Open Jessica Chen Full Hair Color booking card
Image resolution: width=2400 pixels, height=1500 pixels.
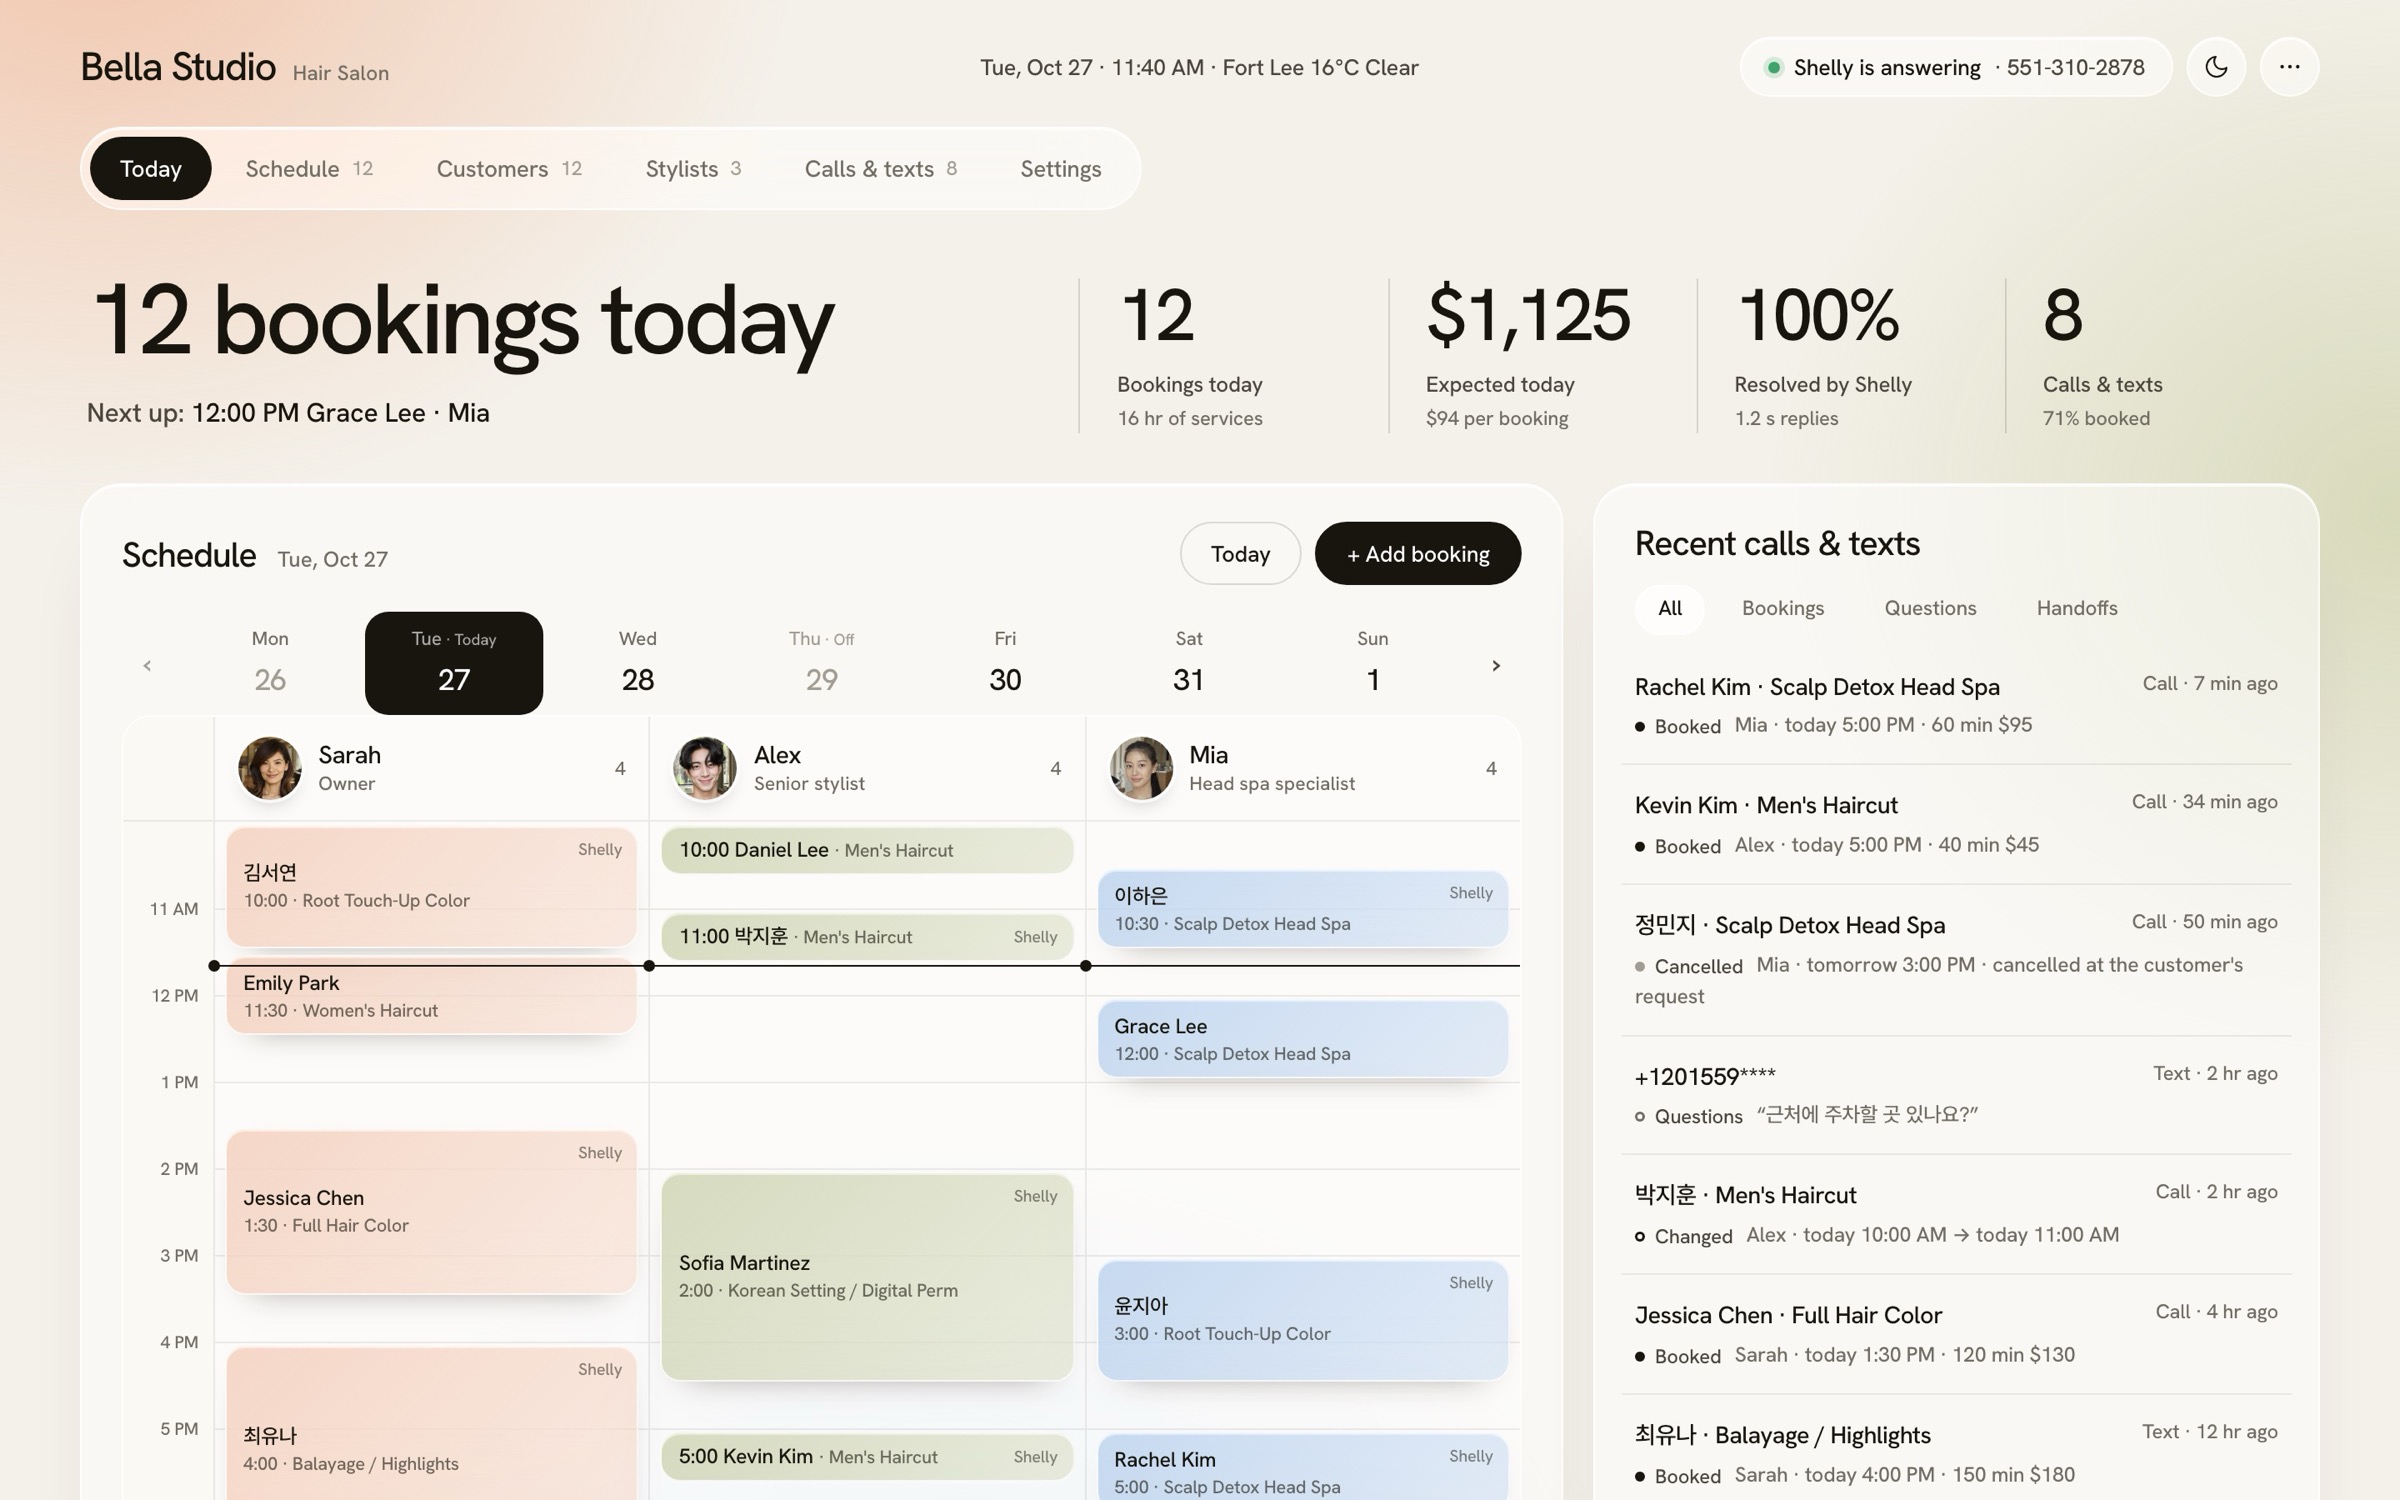pos(431,1212)
